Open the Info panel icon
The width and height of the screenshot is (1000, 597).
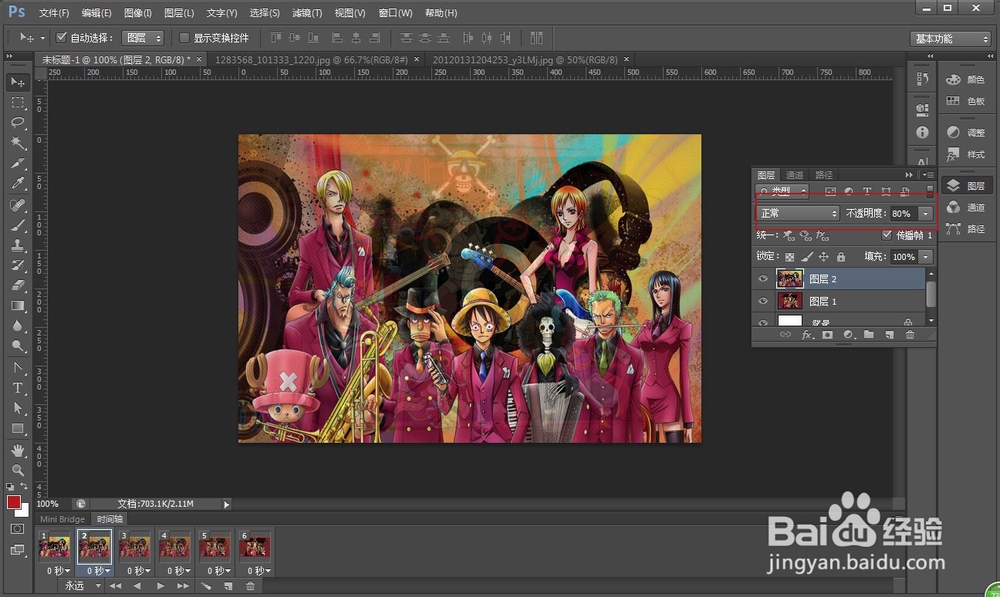point(922,132)
